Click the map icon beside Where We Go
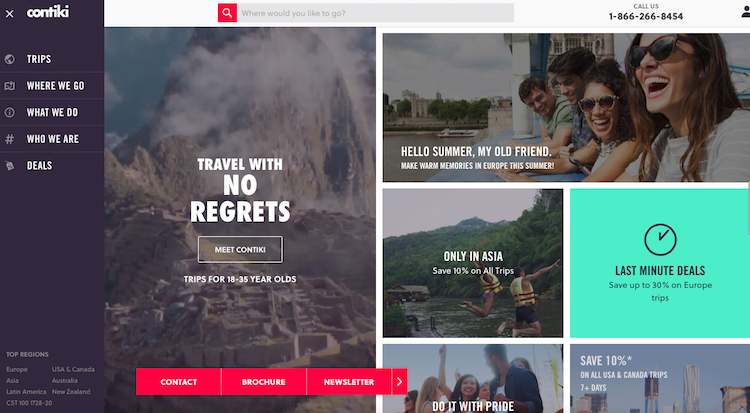The width and height of the screenshot is (750, 413). tap(10, 86)
